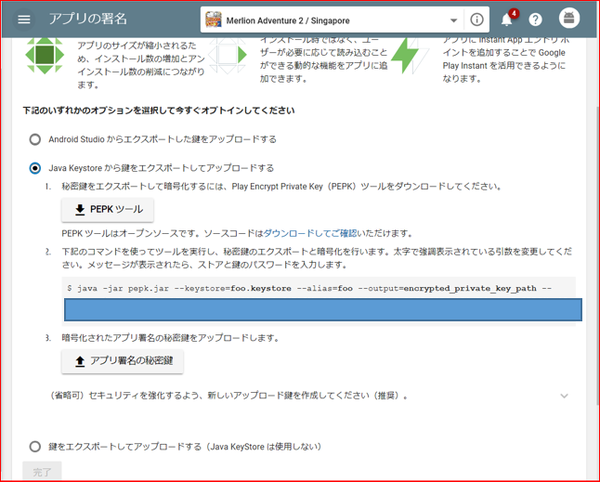600x482 pixels.
Task: Click the dynamic feature module arrow icon
Action: coord(228,55)
